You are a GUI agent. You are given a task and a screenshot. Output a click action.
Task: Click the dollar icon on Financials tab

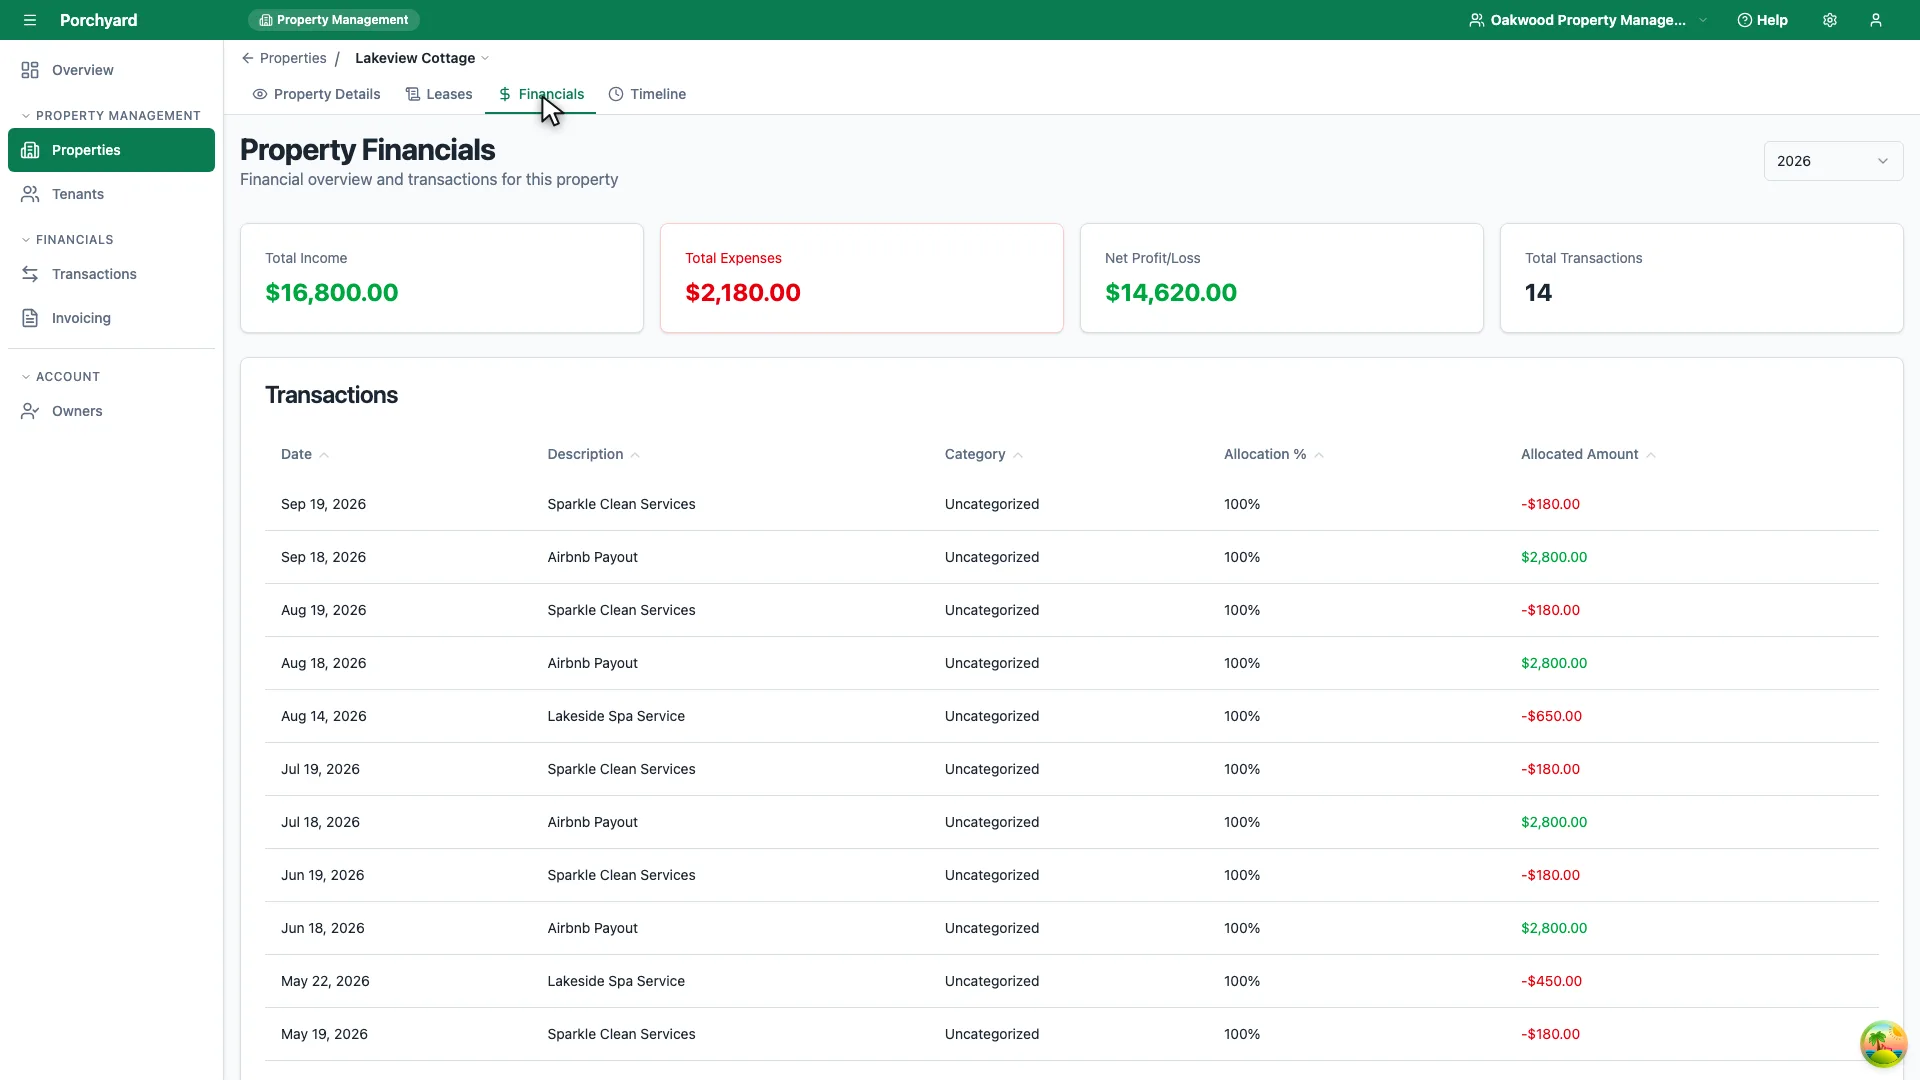[505, 94]
